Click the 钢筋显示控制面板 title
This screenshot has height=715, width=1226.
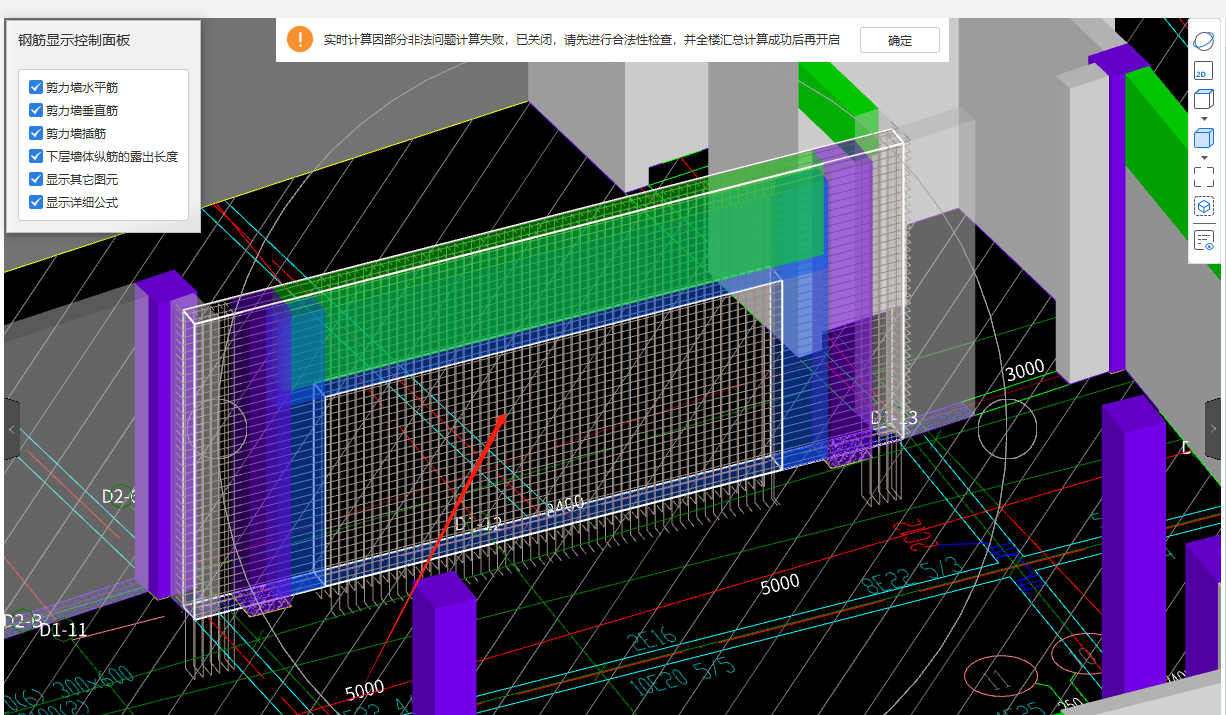74,41
